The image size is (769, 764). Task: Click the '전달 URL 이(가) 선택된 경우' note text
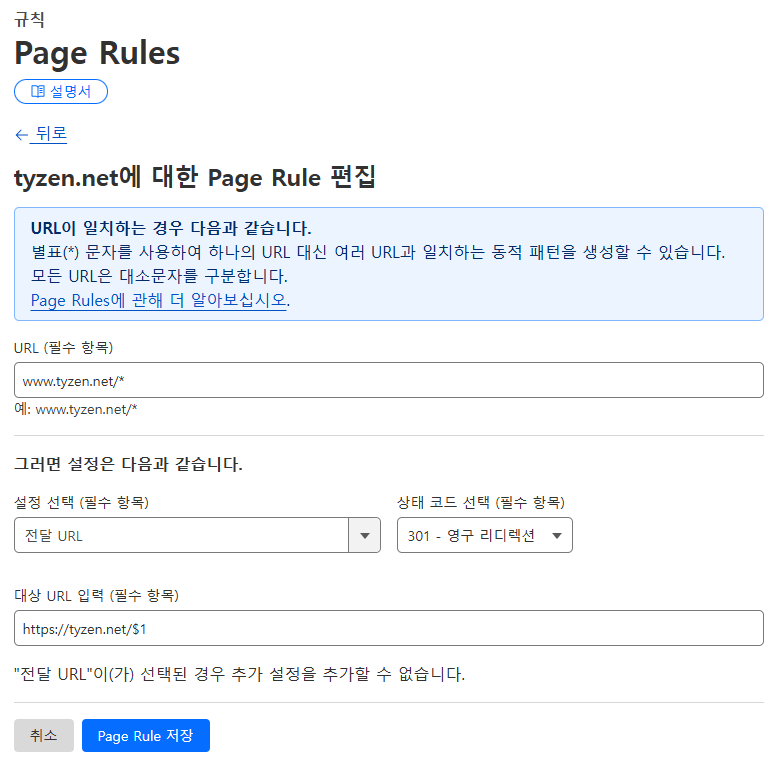tap(239, 674)
